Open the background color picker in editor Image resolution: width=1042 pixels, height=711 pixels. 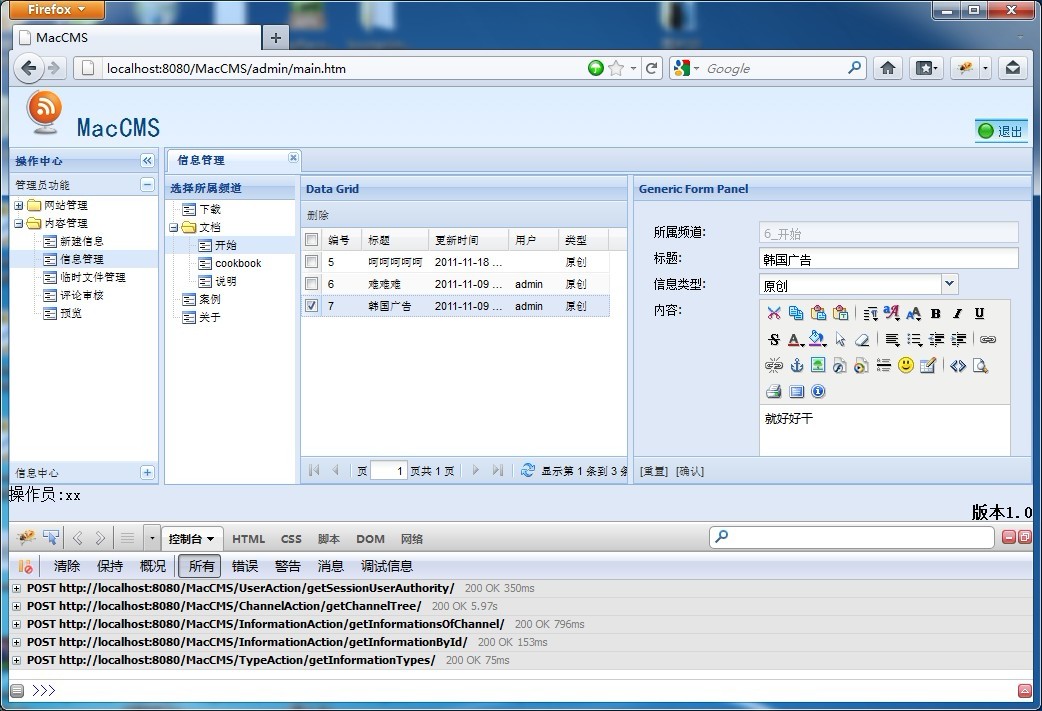tap(818, 340)
